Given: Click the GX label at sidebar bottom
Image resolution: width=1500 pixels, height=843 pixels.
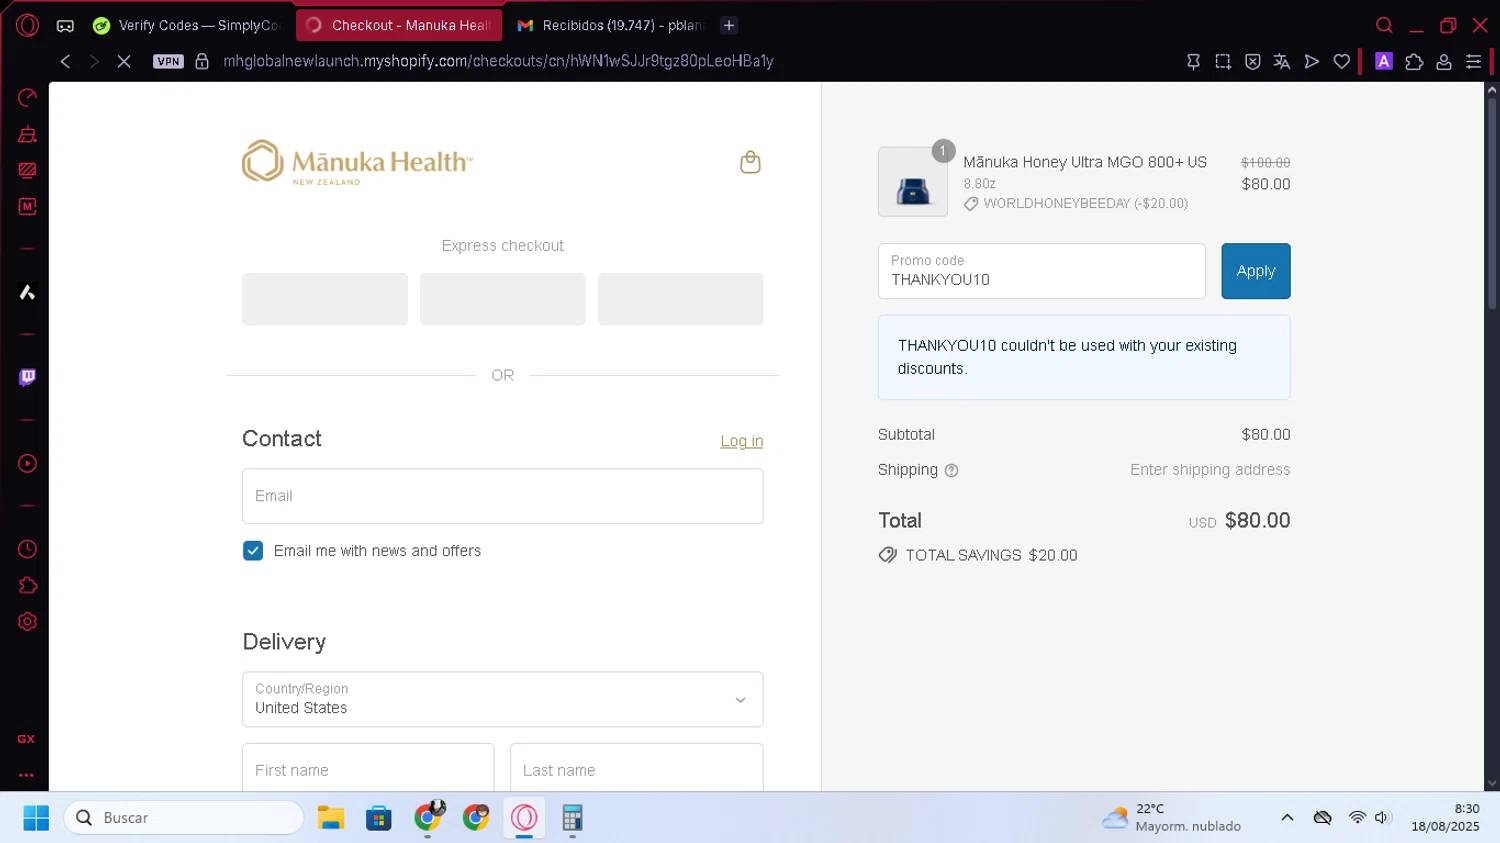Looking at the screenshot, I should pos(26,739).
